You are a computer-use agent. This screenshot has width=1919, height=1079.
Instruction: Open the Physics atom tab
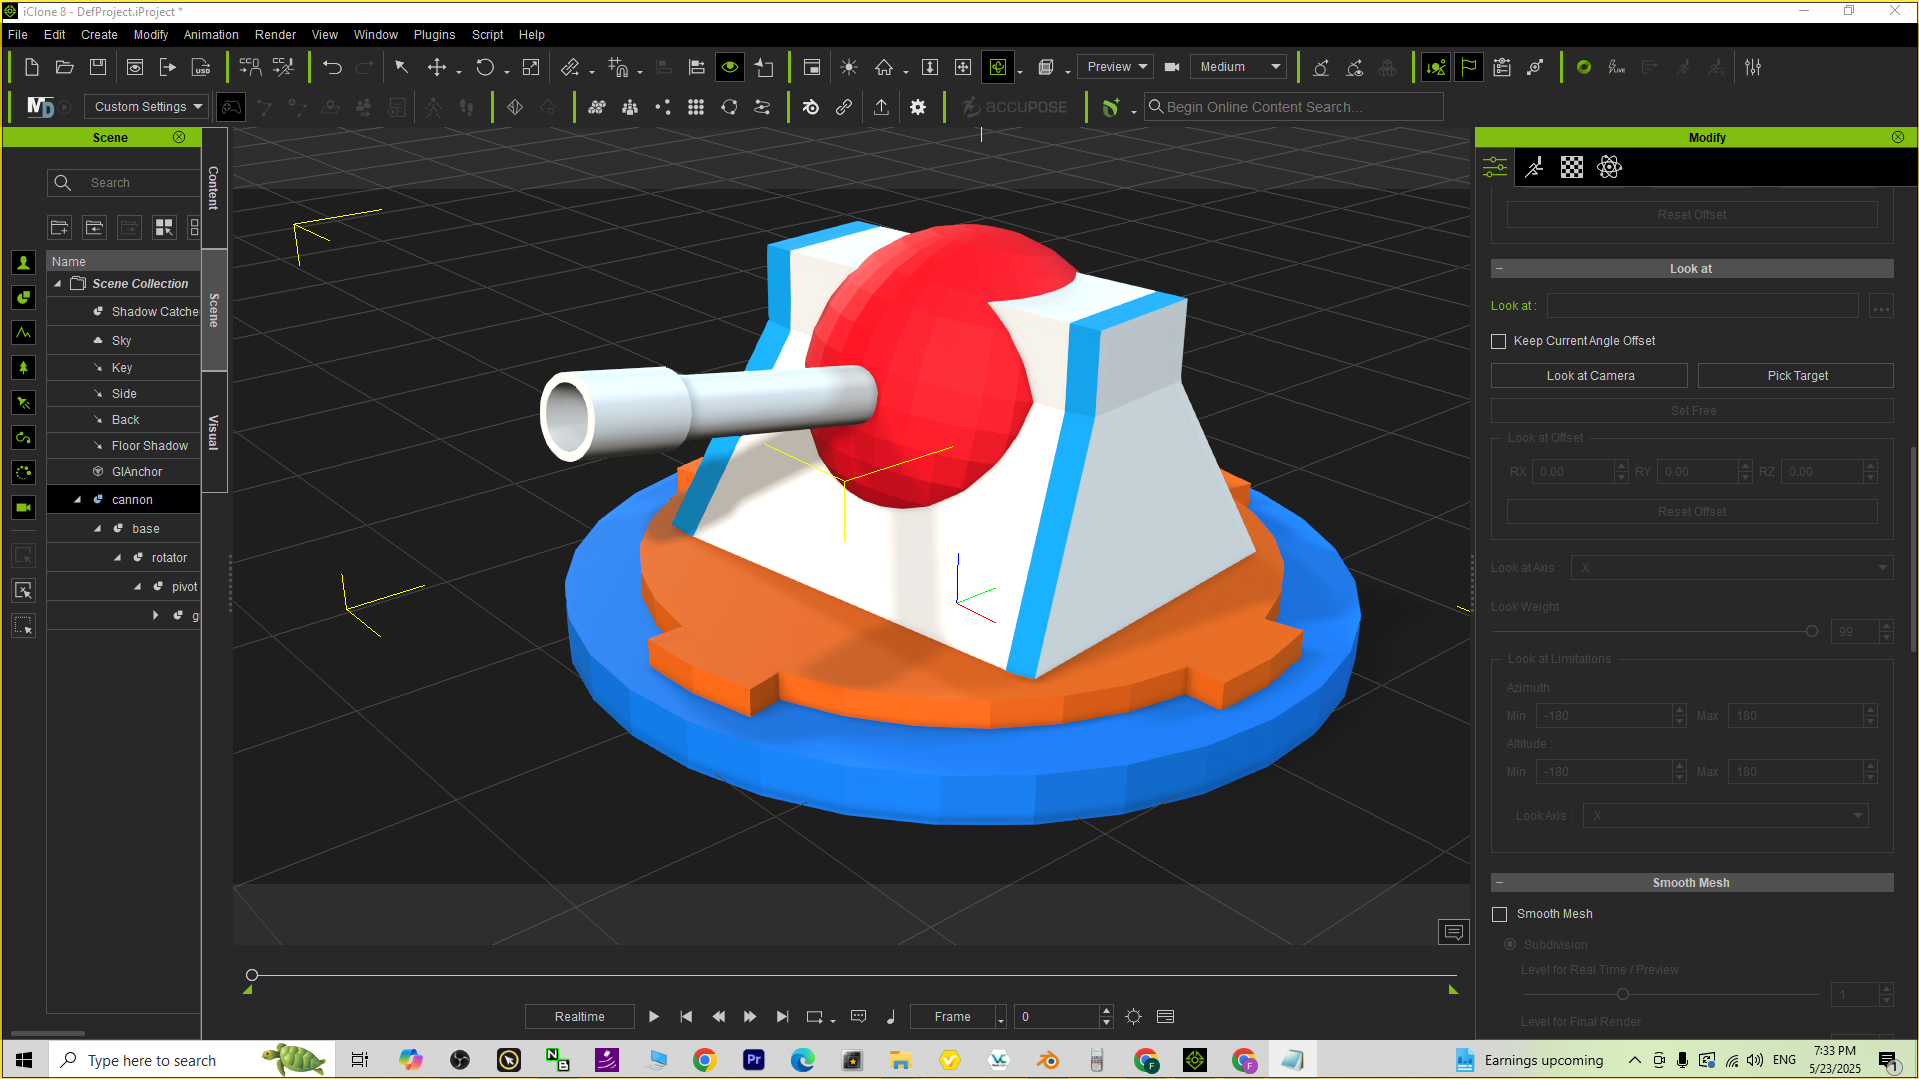tap(1610, 167)
